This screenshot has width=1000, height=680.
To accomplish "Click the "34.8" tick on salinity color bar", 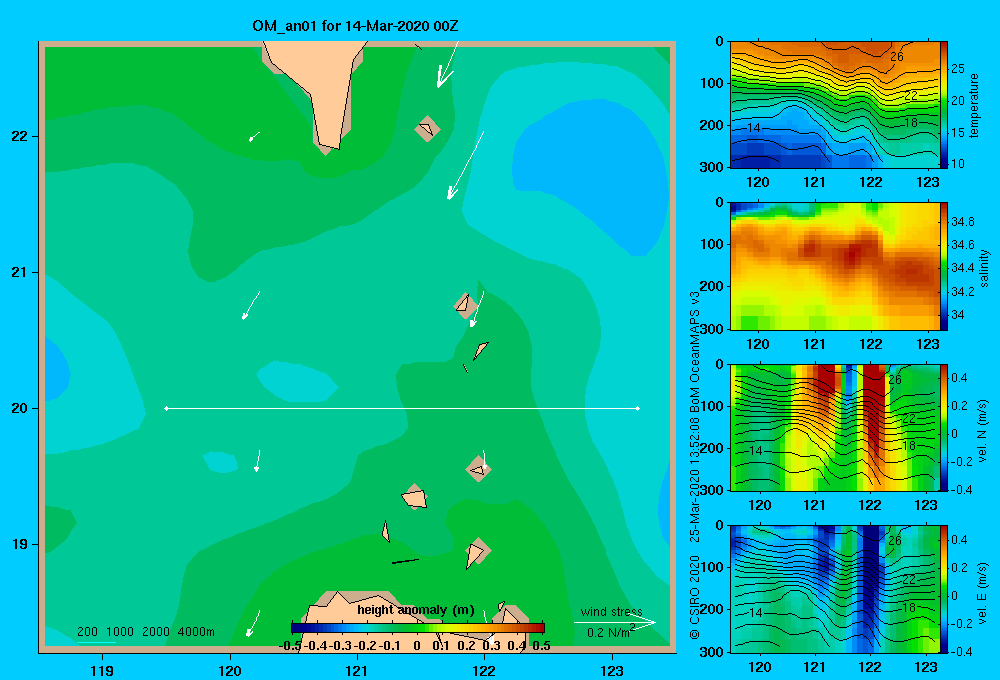I will point(962,221).
